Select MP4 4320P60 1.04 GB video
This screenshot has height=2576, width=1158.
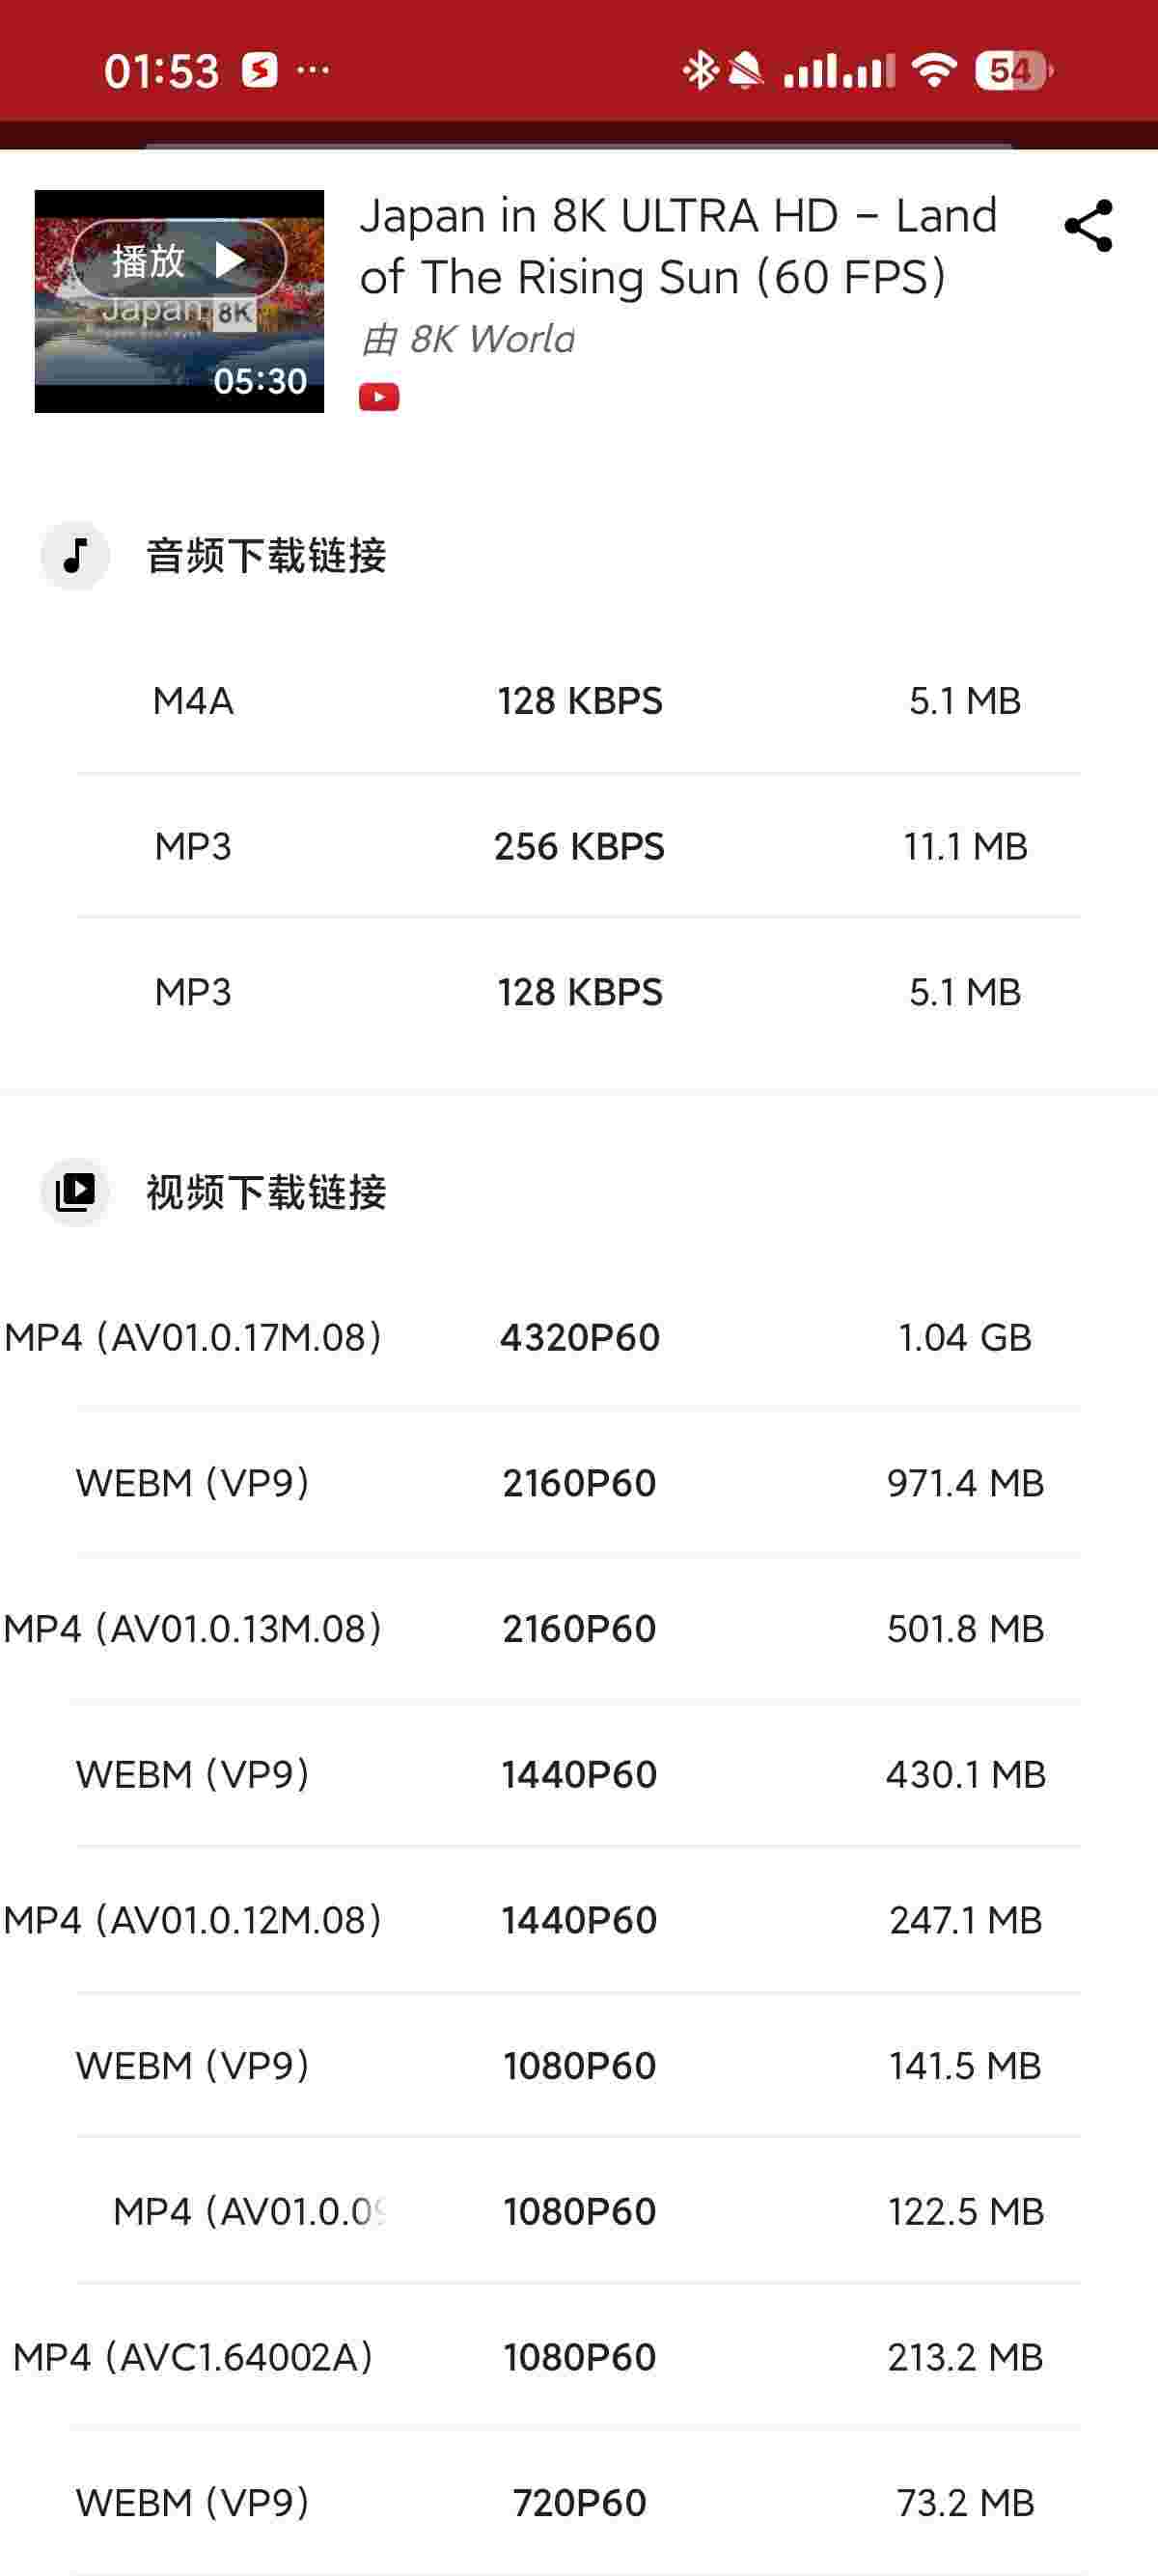(x=579, y=1337)
